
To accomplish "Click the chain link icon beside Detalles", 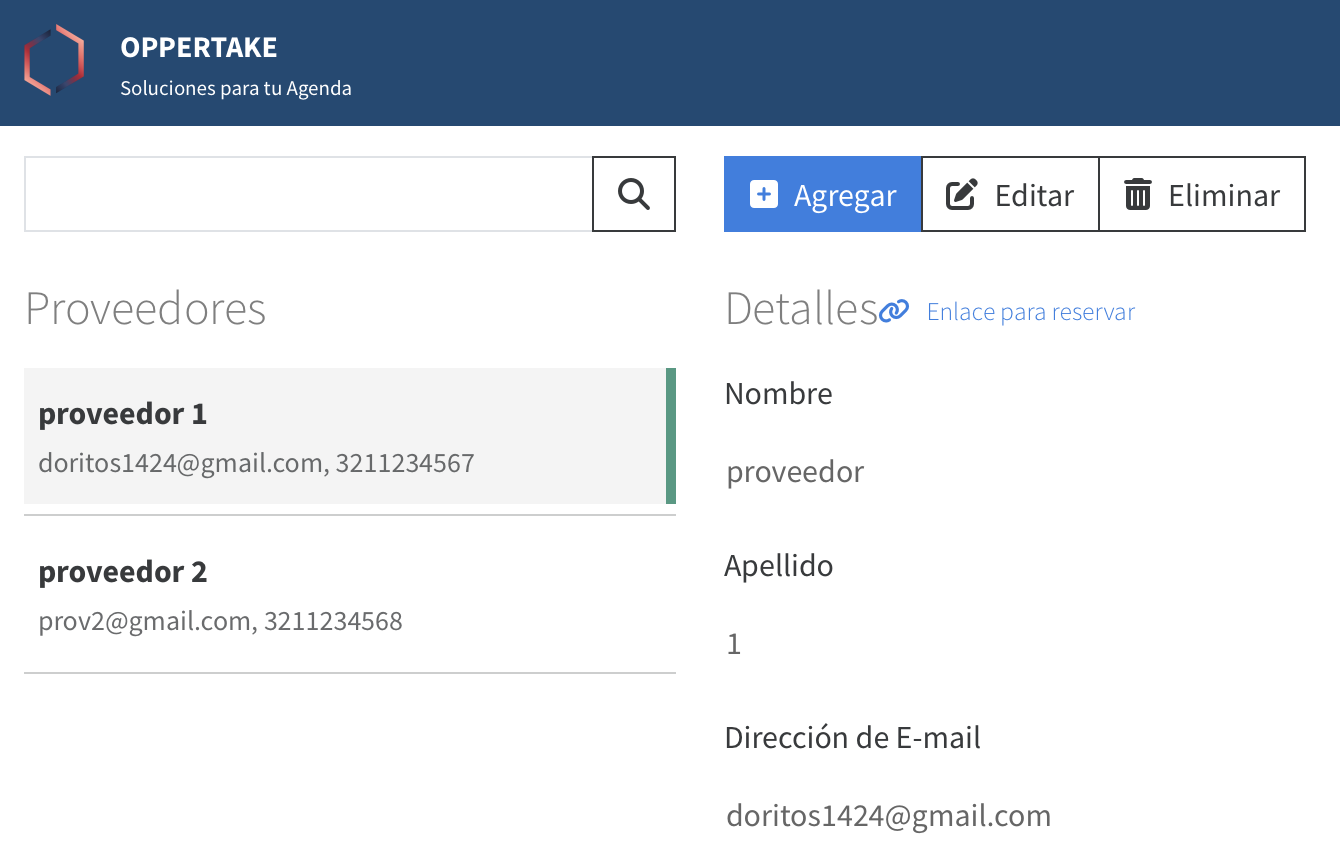I will 894,312.
